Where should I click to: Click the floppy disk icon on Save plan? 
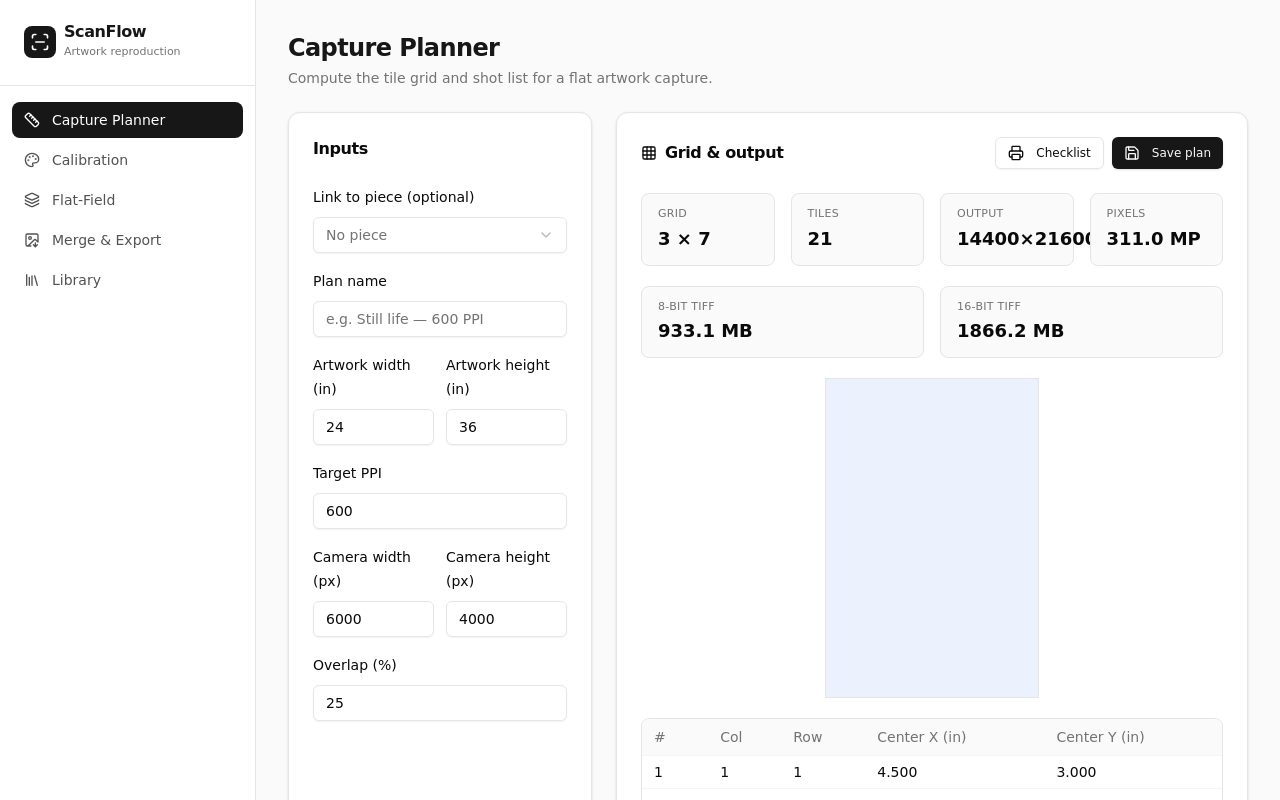[1132, 153]
